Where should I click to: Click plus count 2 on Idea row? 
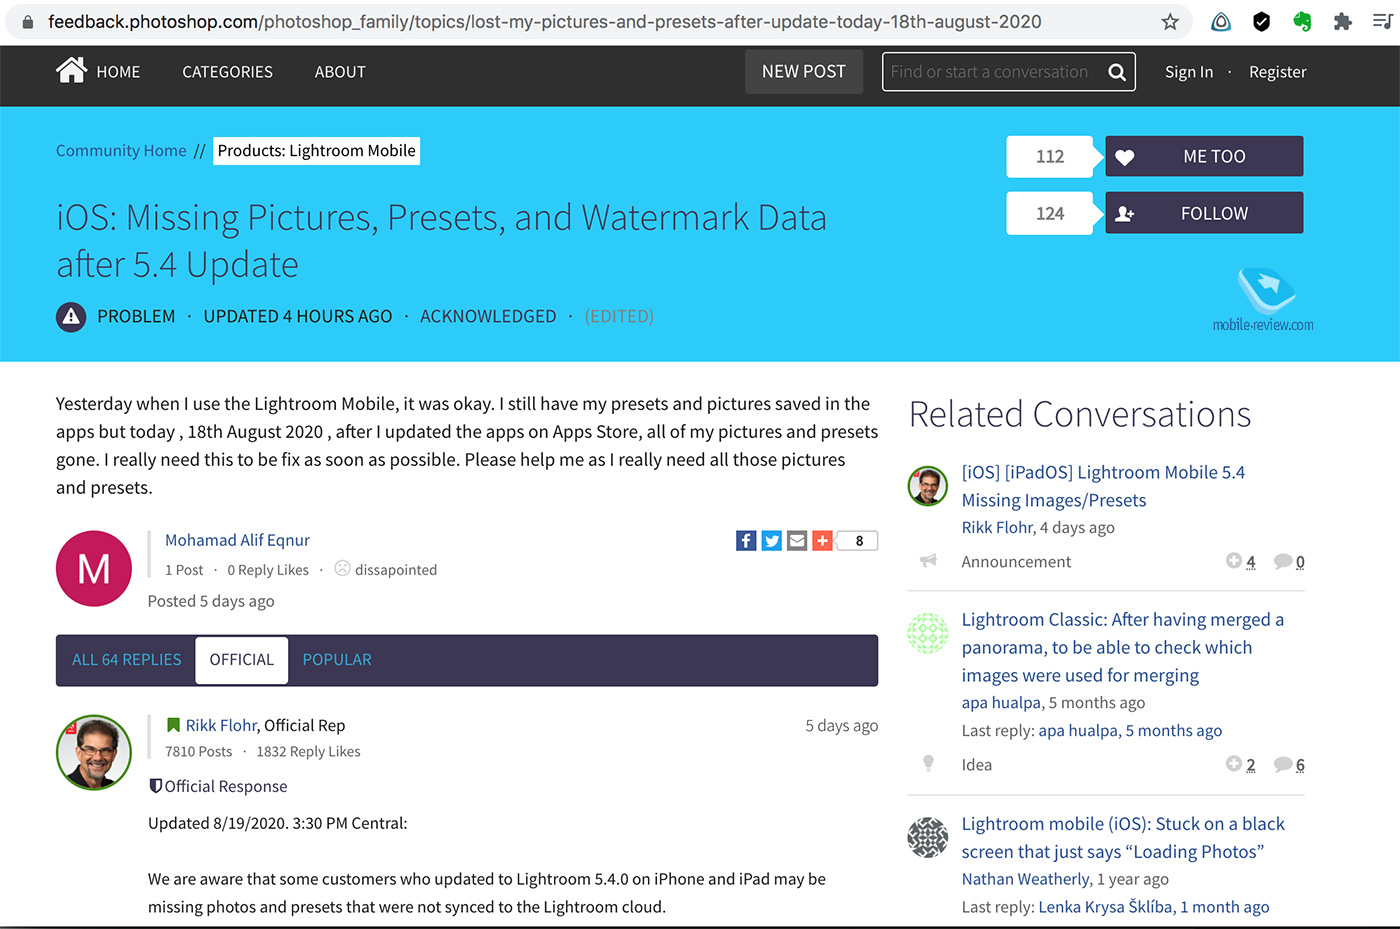tap(1241, 764)
